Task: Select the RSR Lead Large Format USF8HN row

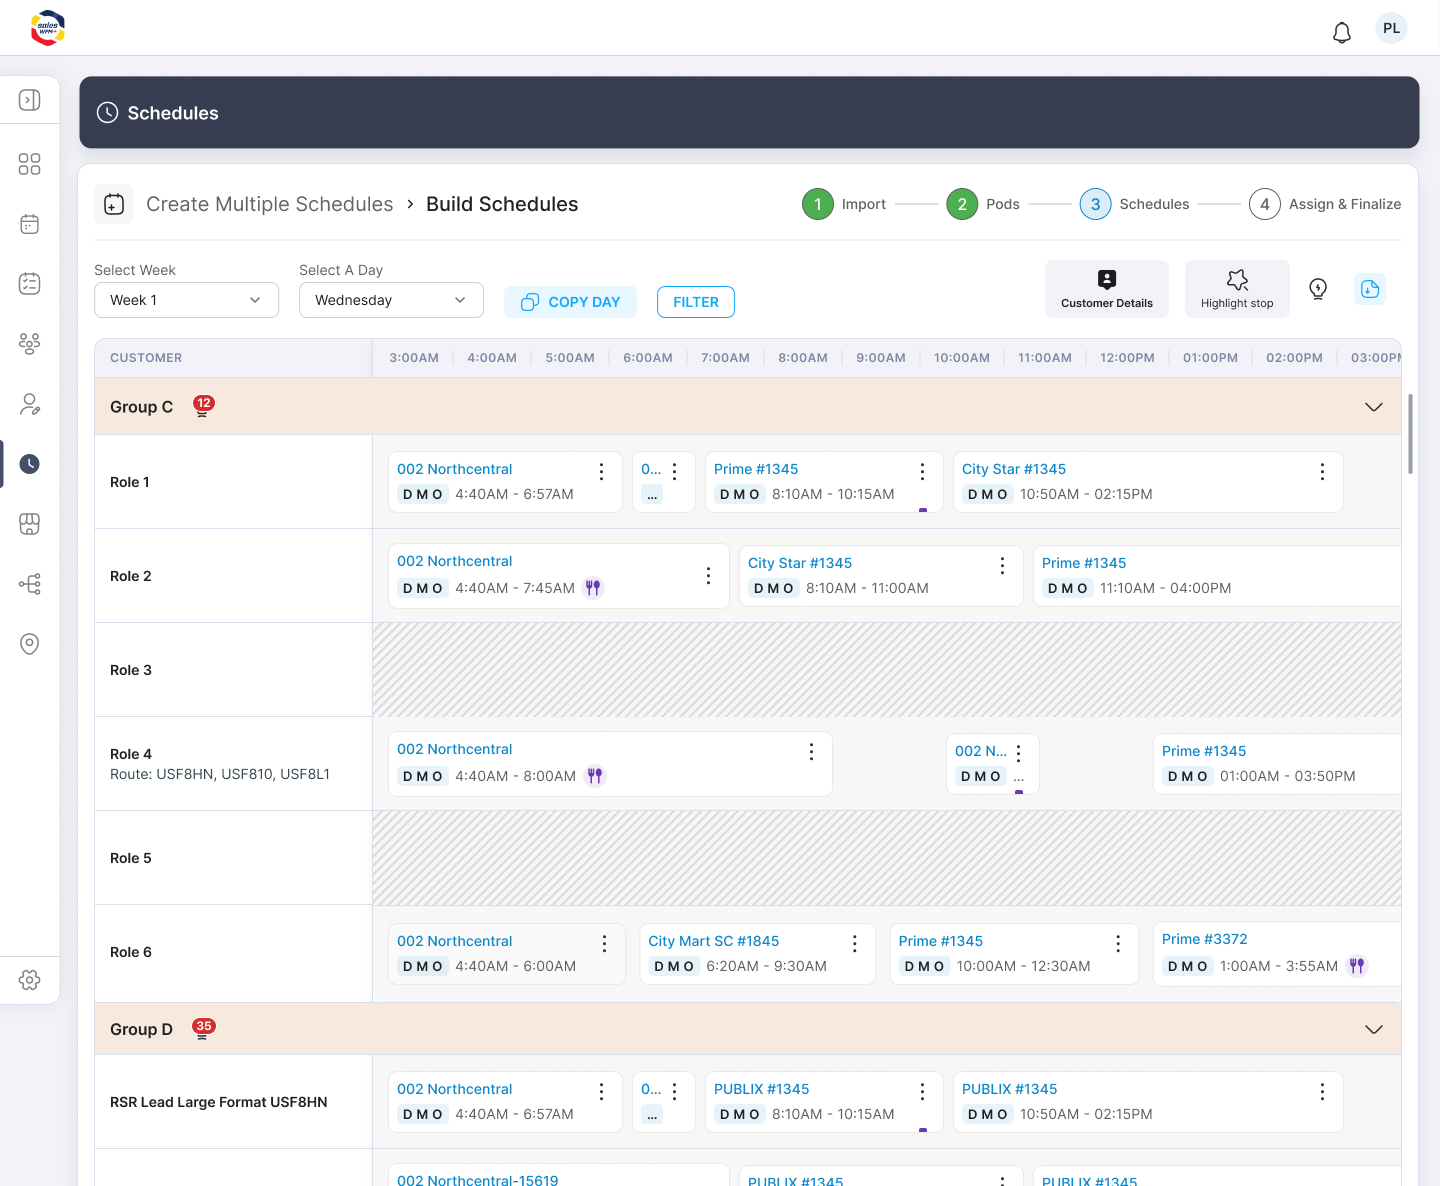Action: [219, 1102]
